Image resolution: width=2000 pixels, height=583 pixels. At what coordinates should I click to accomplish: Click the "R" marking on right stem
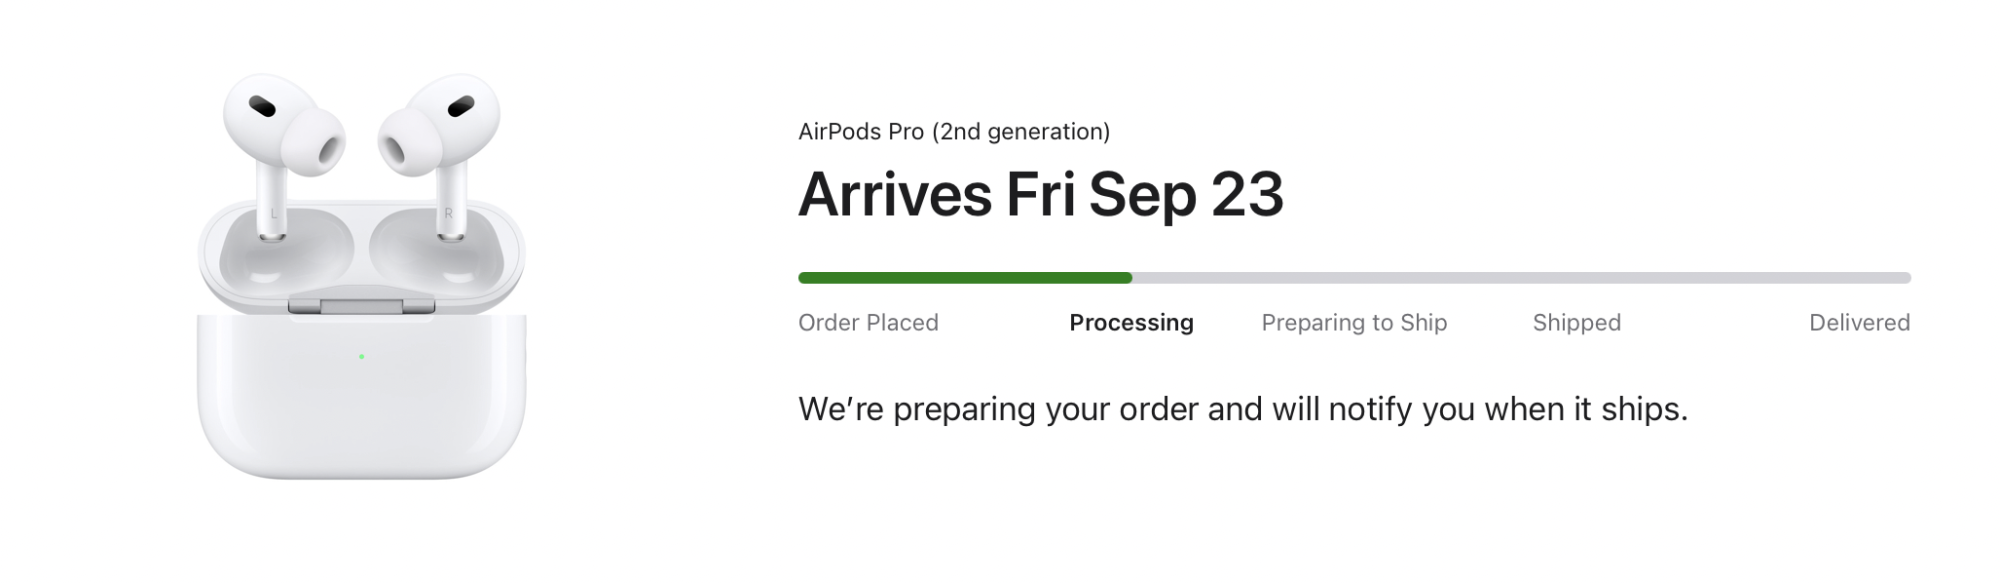click(x=448, y=213)
